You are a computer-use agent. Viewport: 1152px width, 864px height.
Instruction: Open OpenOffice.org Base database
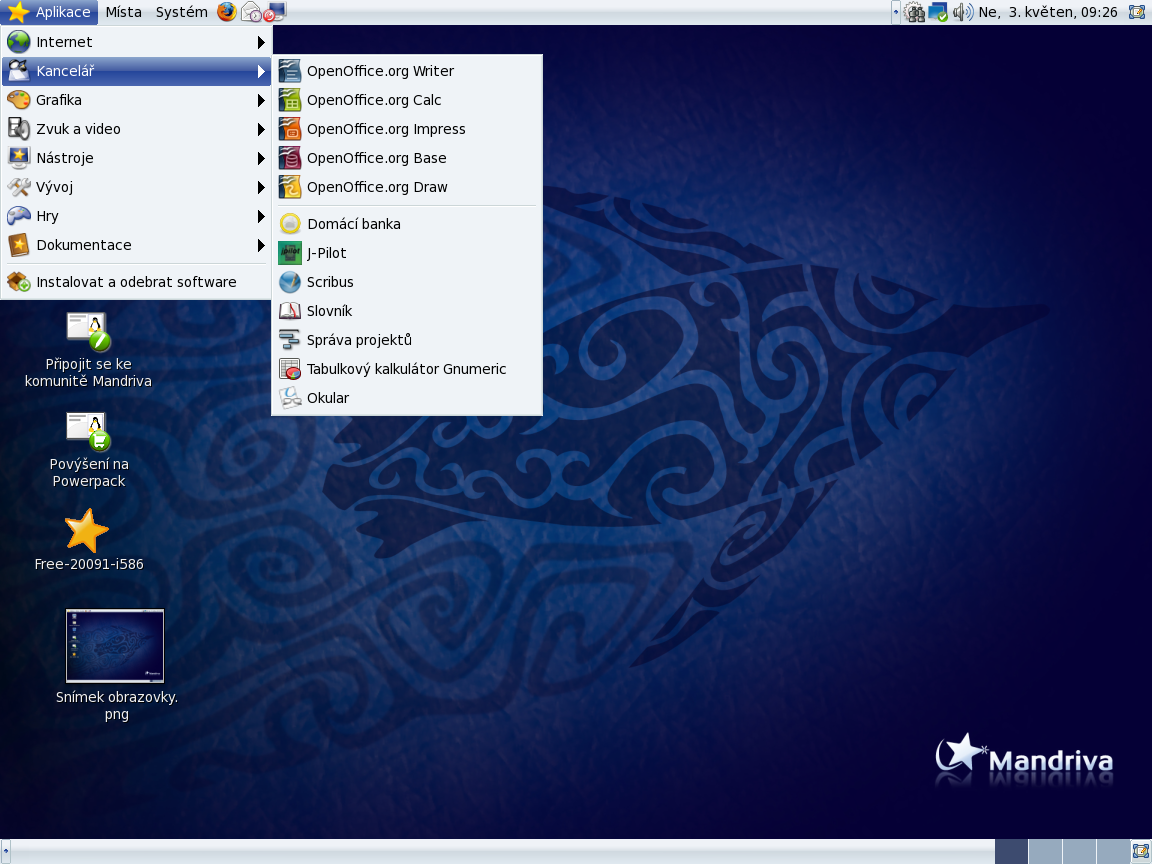[x=407, y=158]
